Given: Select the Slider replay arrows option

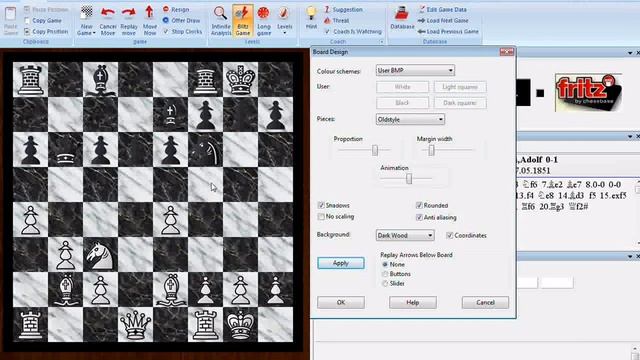Looking at the screenshot, I should pyautogui.click(x=384, y=283).
